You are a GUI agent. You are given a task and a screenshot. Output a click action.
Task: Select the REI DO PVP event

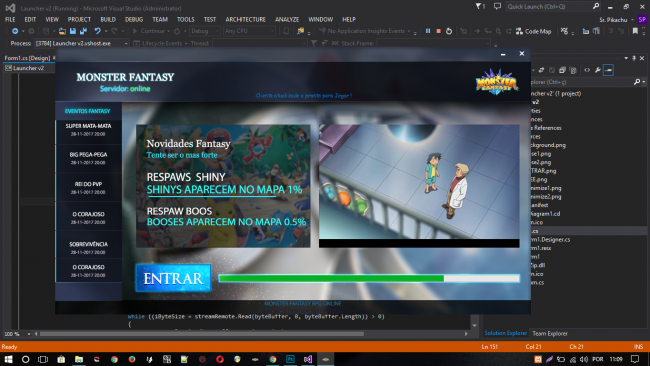[88, 187]
